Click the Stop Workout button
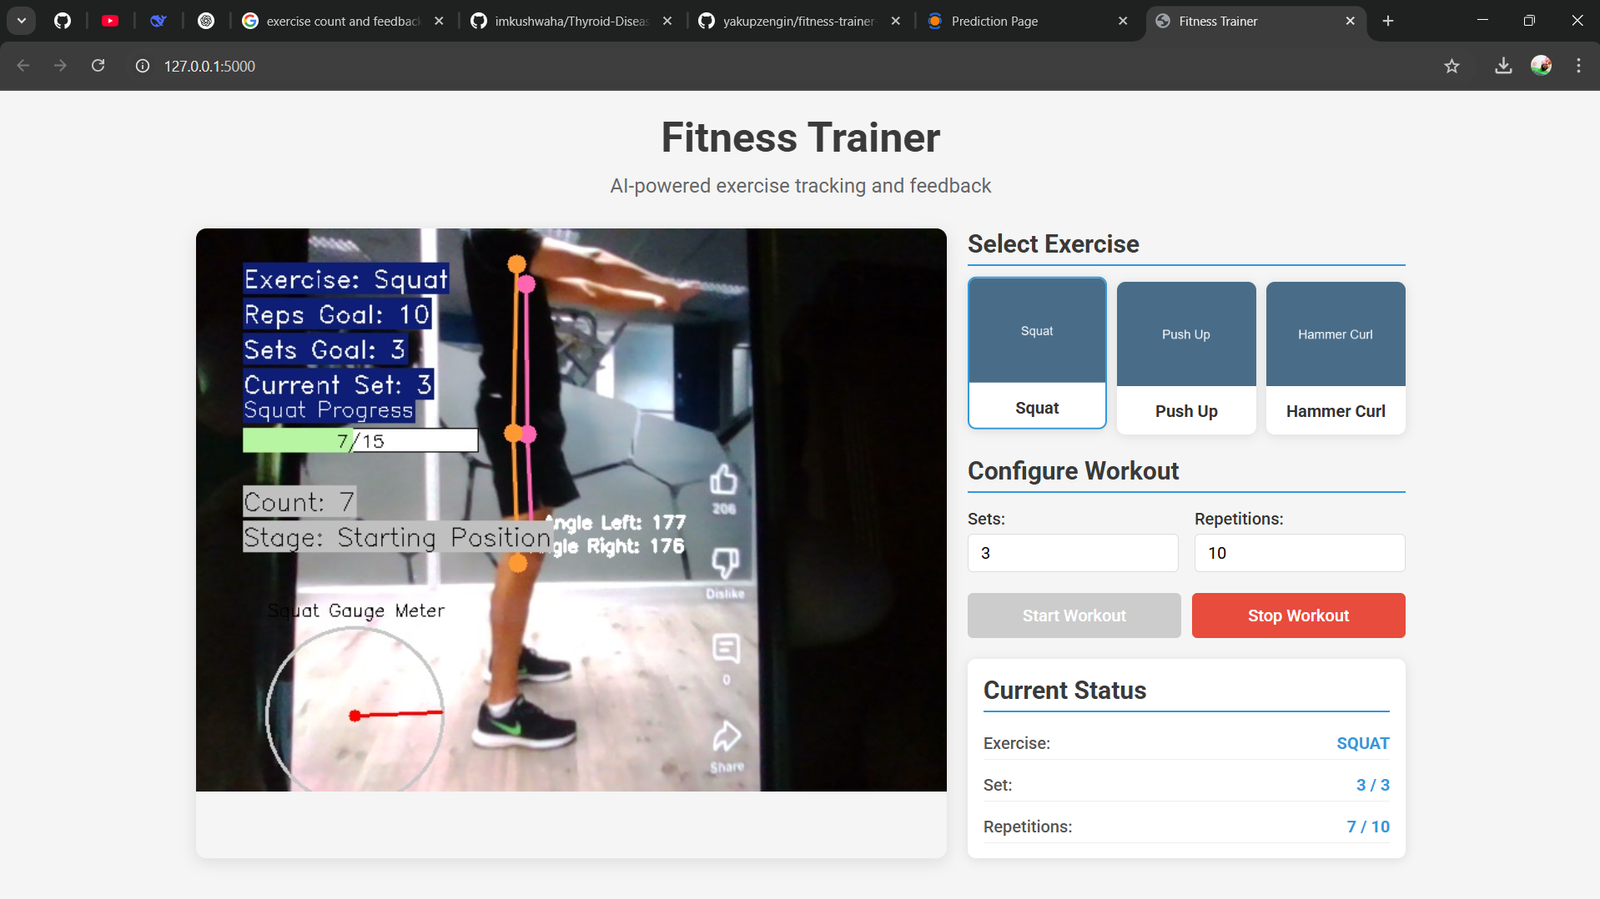The image size is (1600, 899). 1298,615
